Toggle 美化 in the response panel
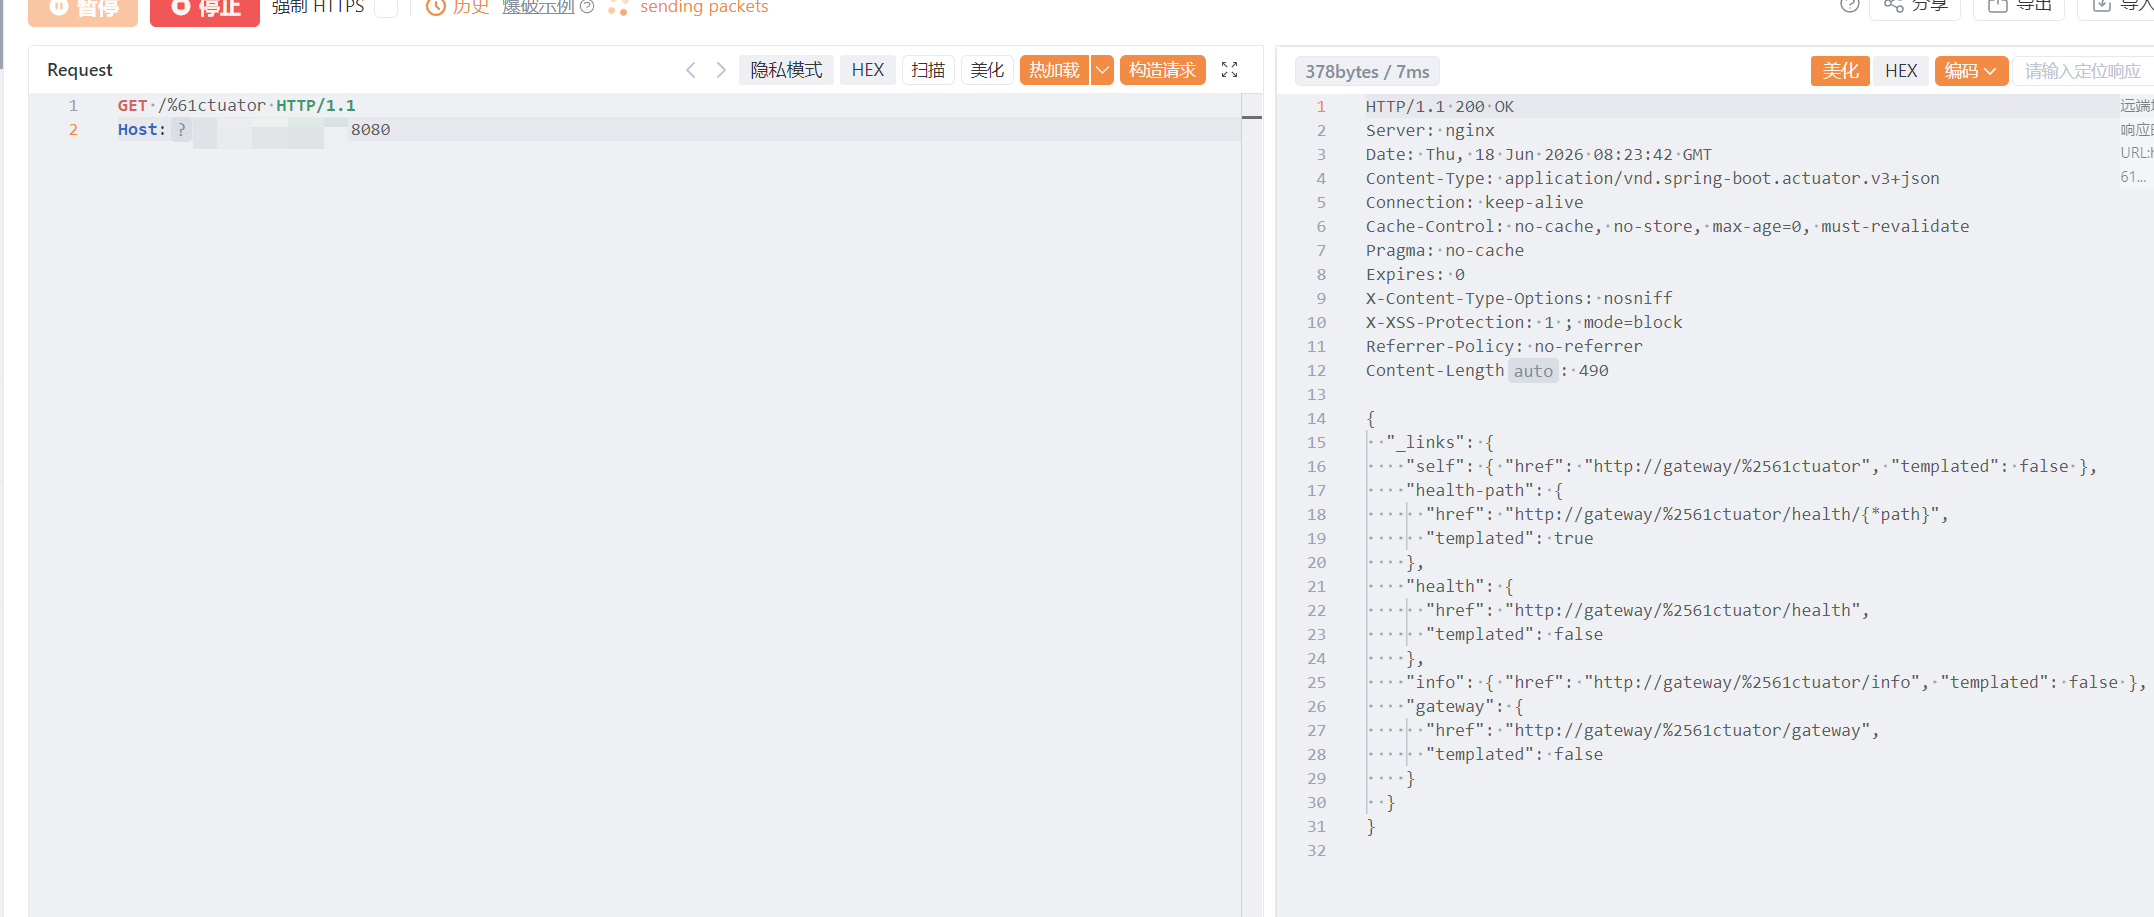Screen dimensions: 2154x917 coord(1840,71)
